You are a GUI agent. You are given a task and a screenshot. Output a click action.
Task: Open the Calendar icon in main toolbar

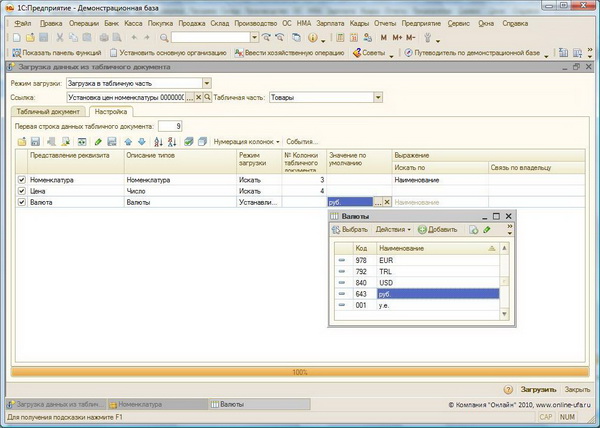tap(354, 37)
